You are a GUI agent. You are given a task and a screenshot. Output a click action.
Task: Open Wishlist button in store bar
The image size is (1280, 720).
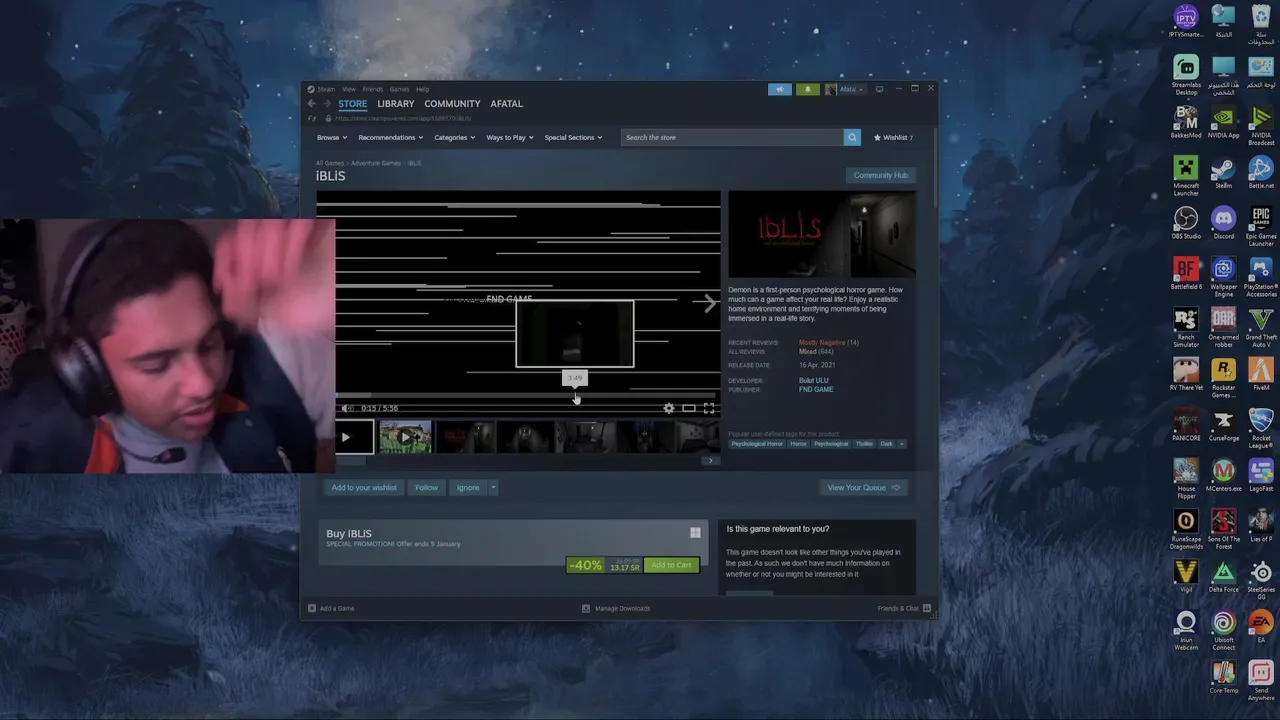(x=893, y=137)
